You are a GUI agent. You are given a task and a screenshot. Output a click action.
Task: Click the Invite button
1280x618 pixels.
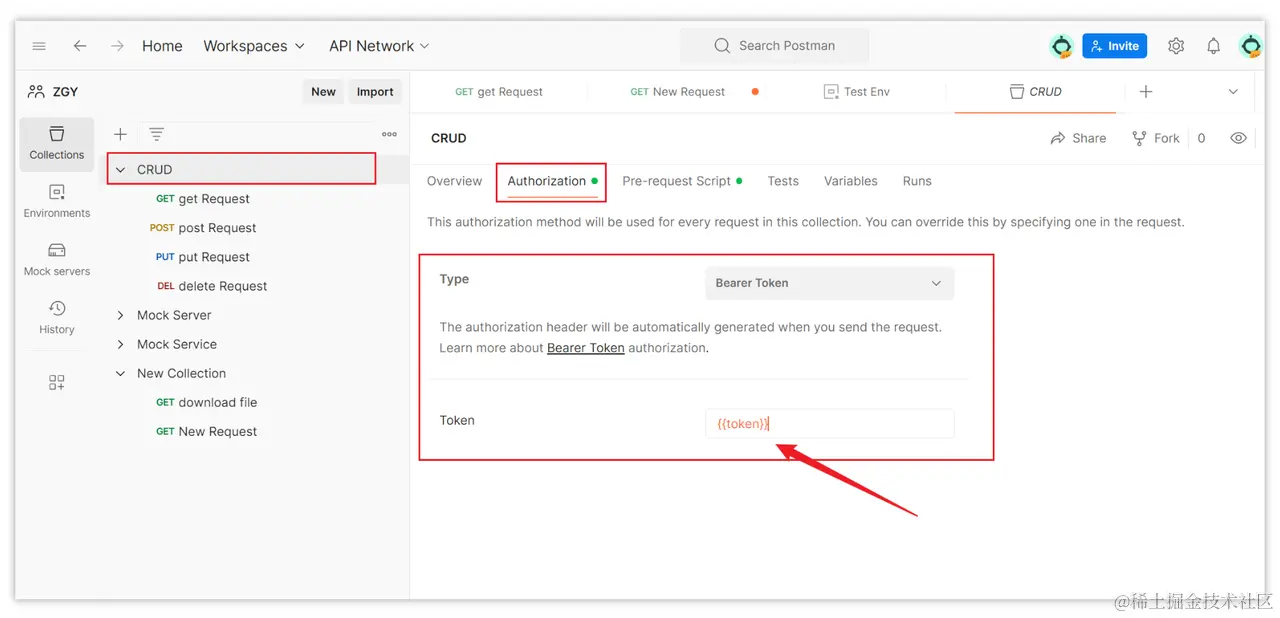(1114, 46)
